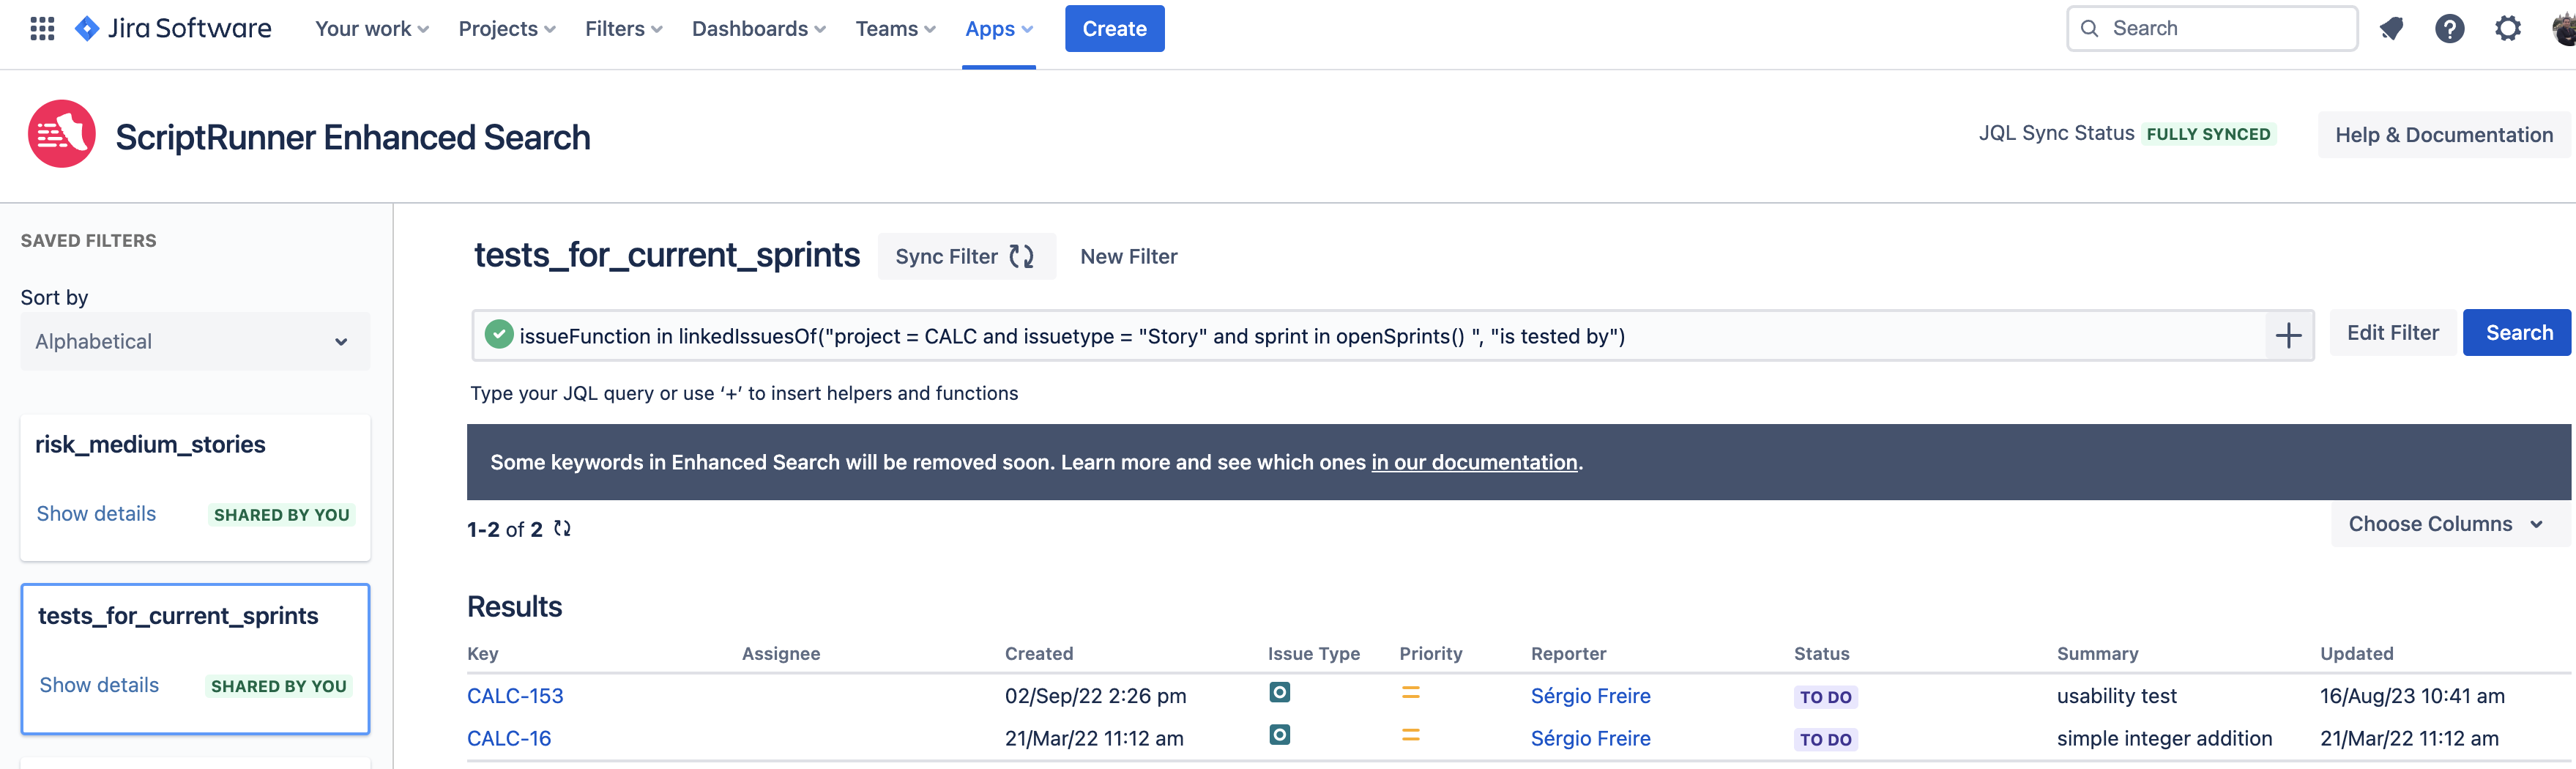Viewport: 2576px width, 769px height.
Task: Show details for risk_medium_stories filter
Action: [96, 514]
